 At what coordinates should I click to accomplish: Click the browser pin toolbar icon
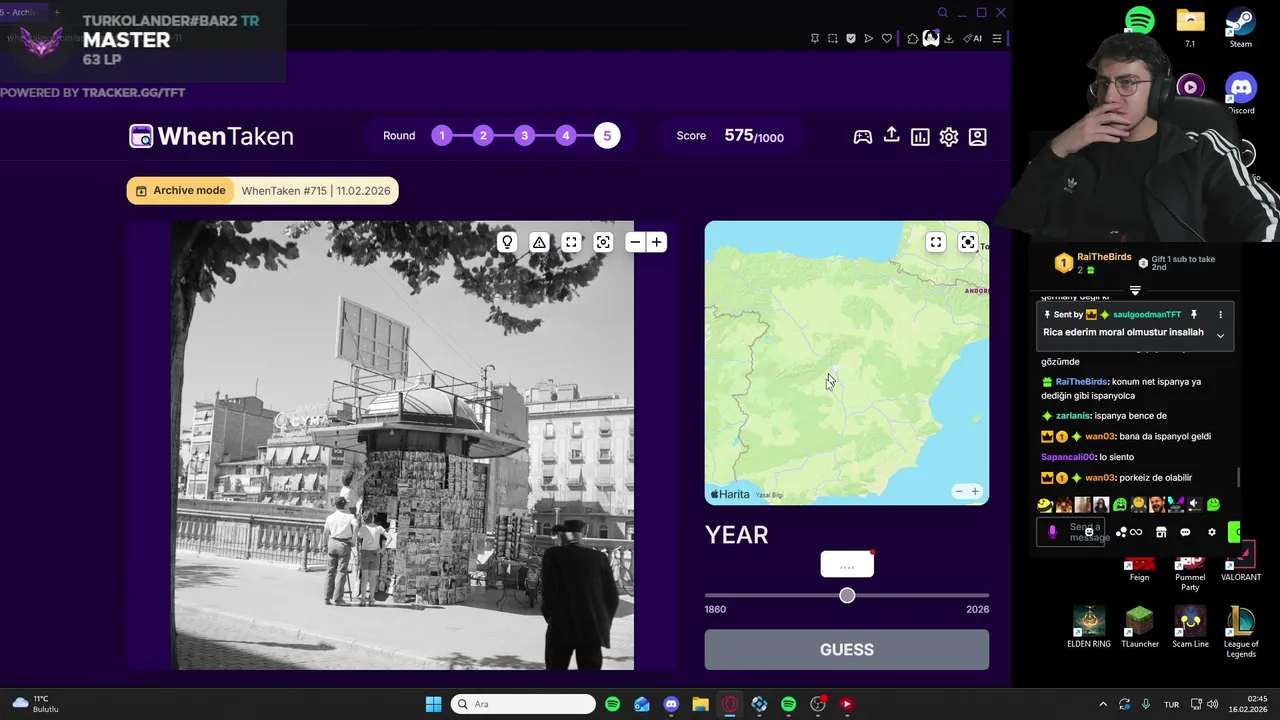pyautogui.click(x=815, y=38)
